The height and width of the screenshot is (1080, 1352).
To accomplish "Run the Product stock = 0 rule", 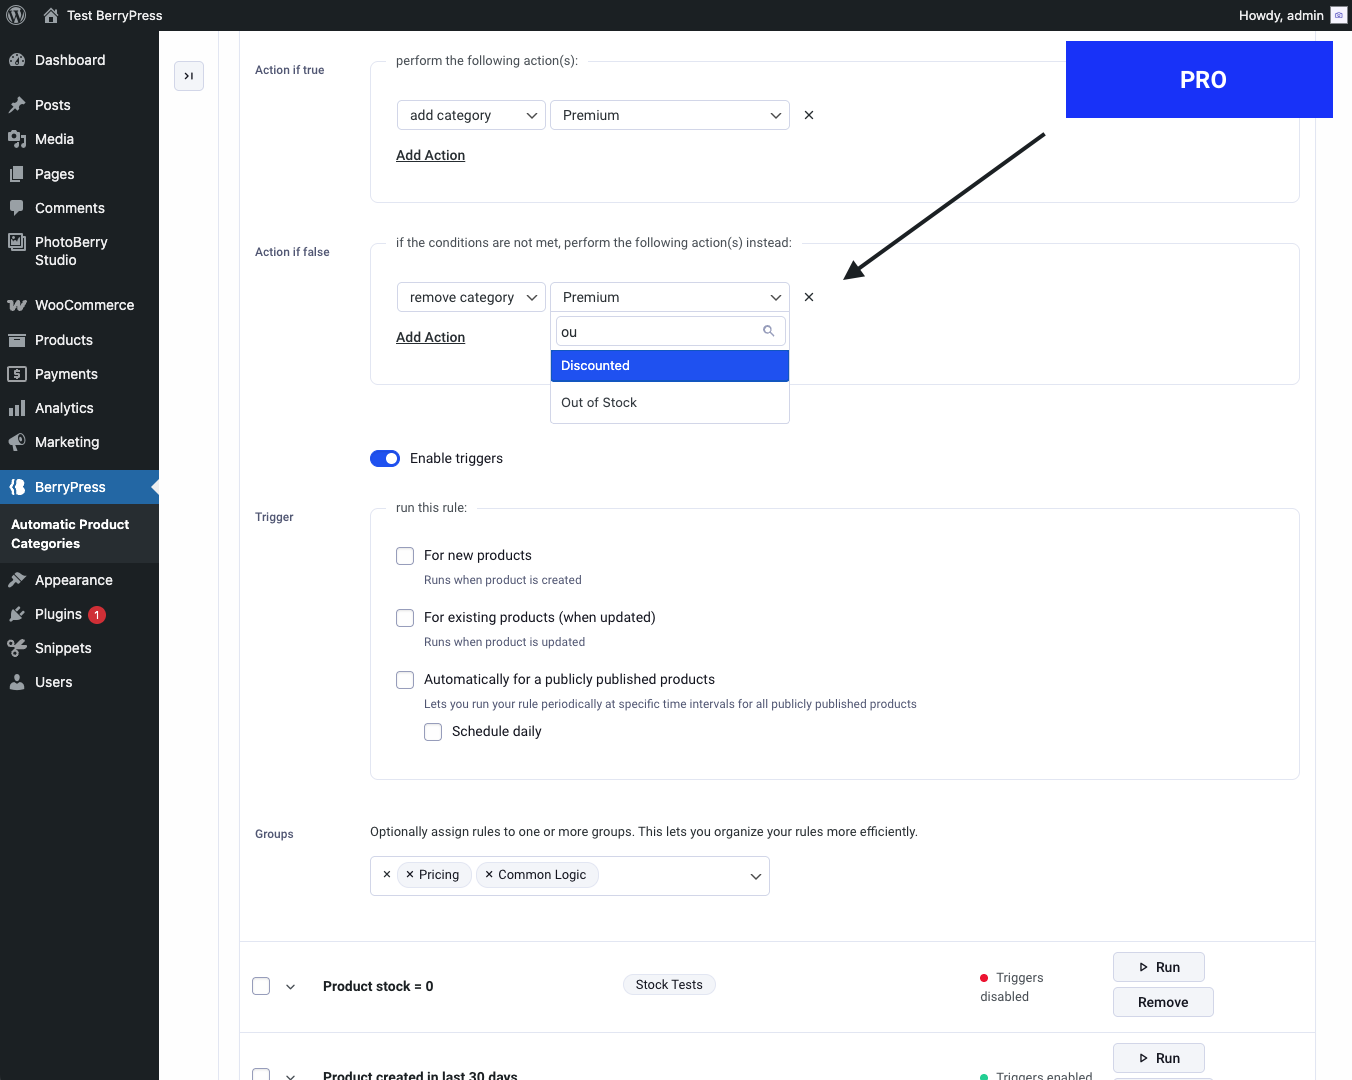I will click(x=1159, y=967).
